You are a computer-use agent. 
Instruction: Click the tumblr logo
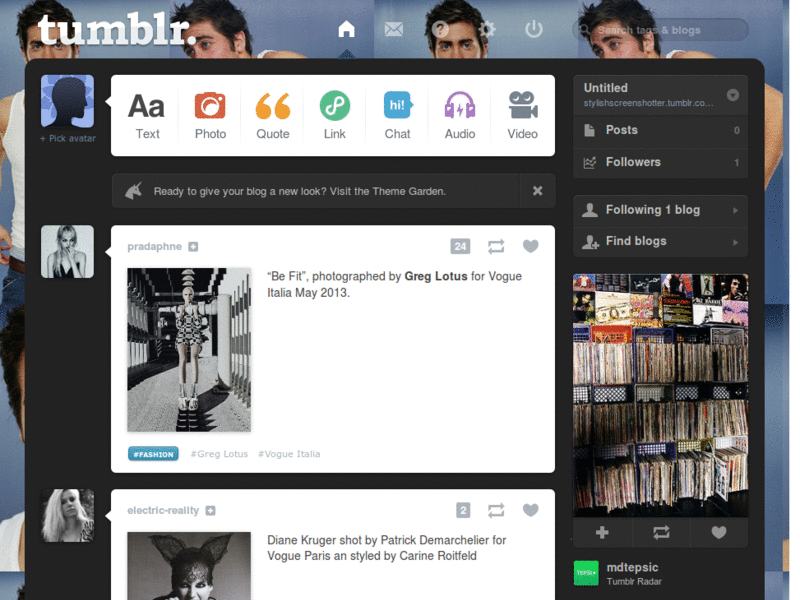coord(116,31)
